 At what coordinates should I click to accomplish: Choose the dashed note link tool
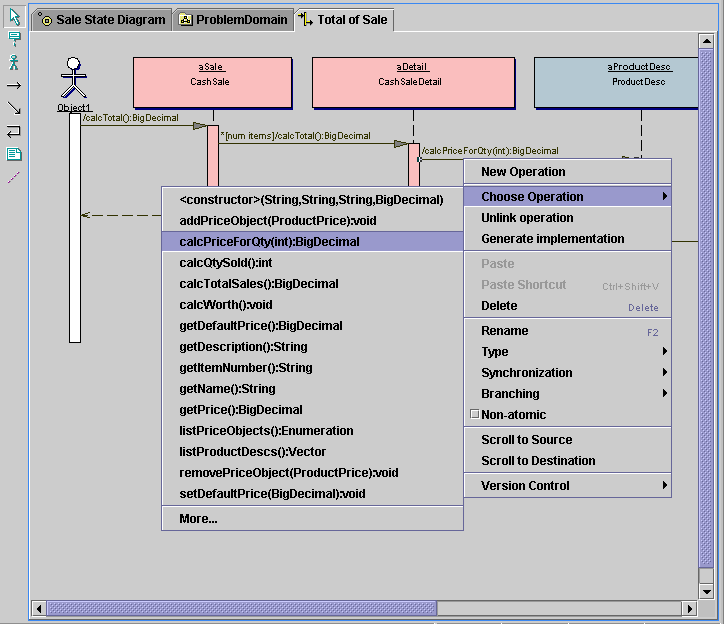(14, 177)
